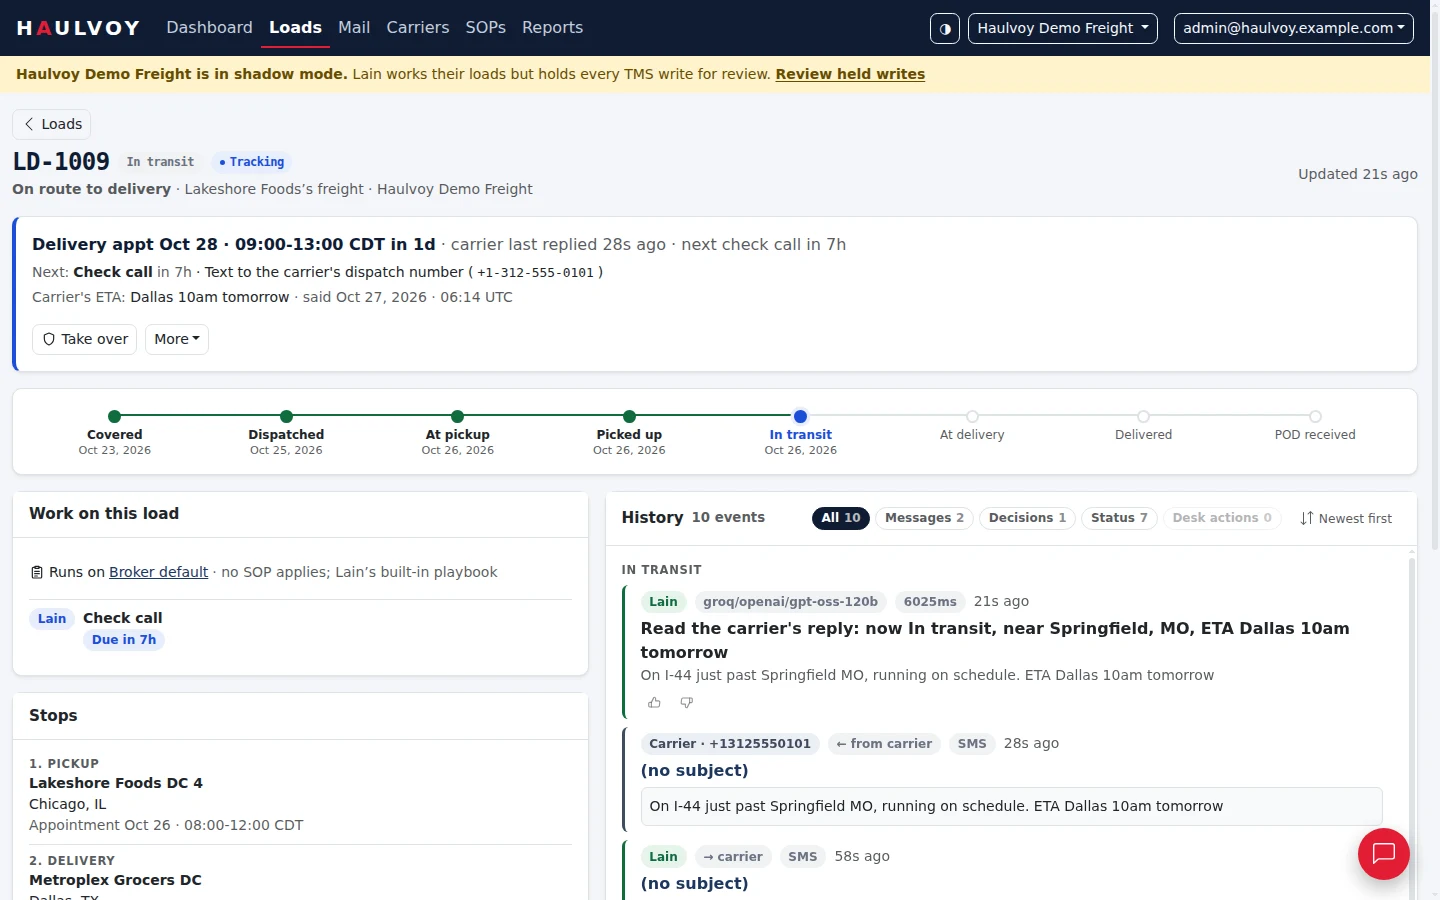
Task: Click the thumbs down feedback icon
Action: (686, 703)
